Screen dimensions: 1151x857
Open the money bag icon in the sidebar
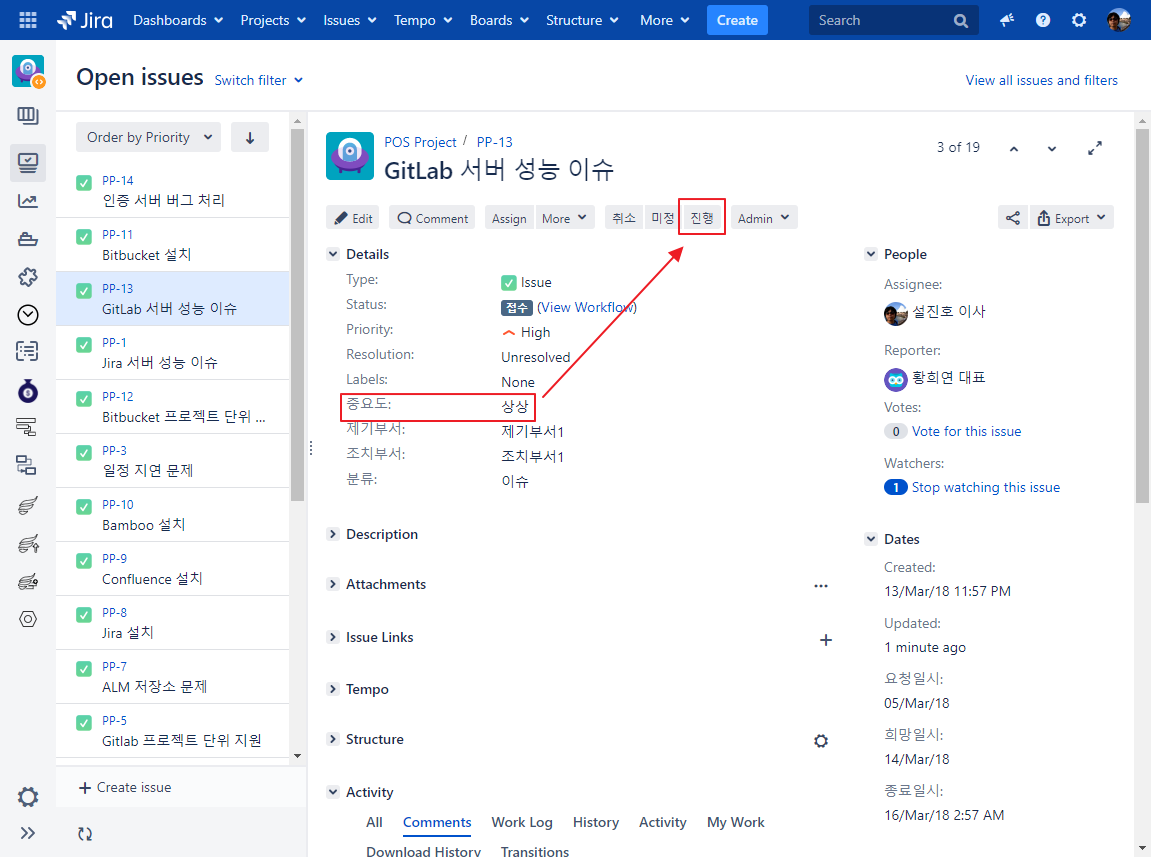pos(28,391)
